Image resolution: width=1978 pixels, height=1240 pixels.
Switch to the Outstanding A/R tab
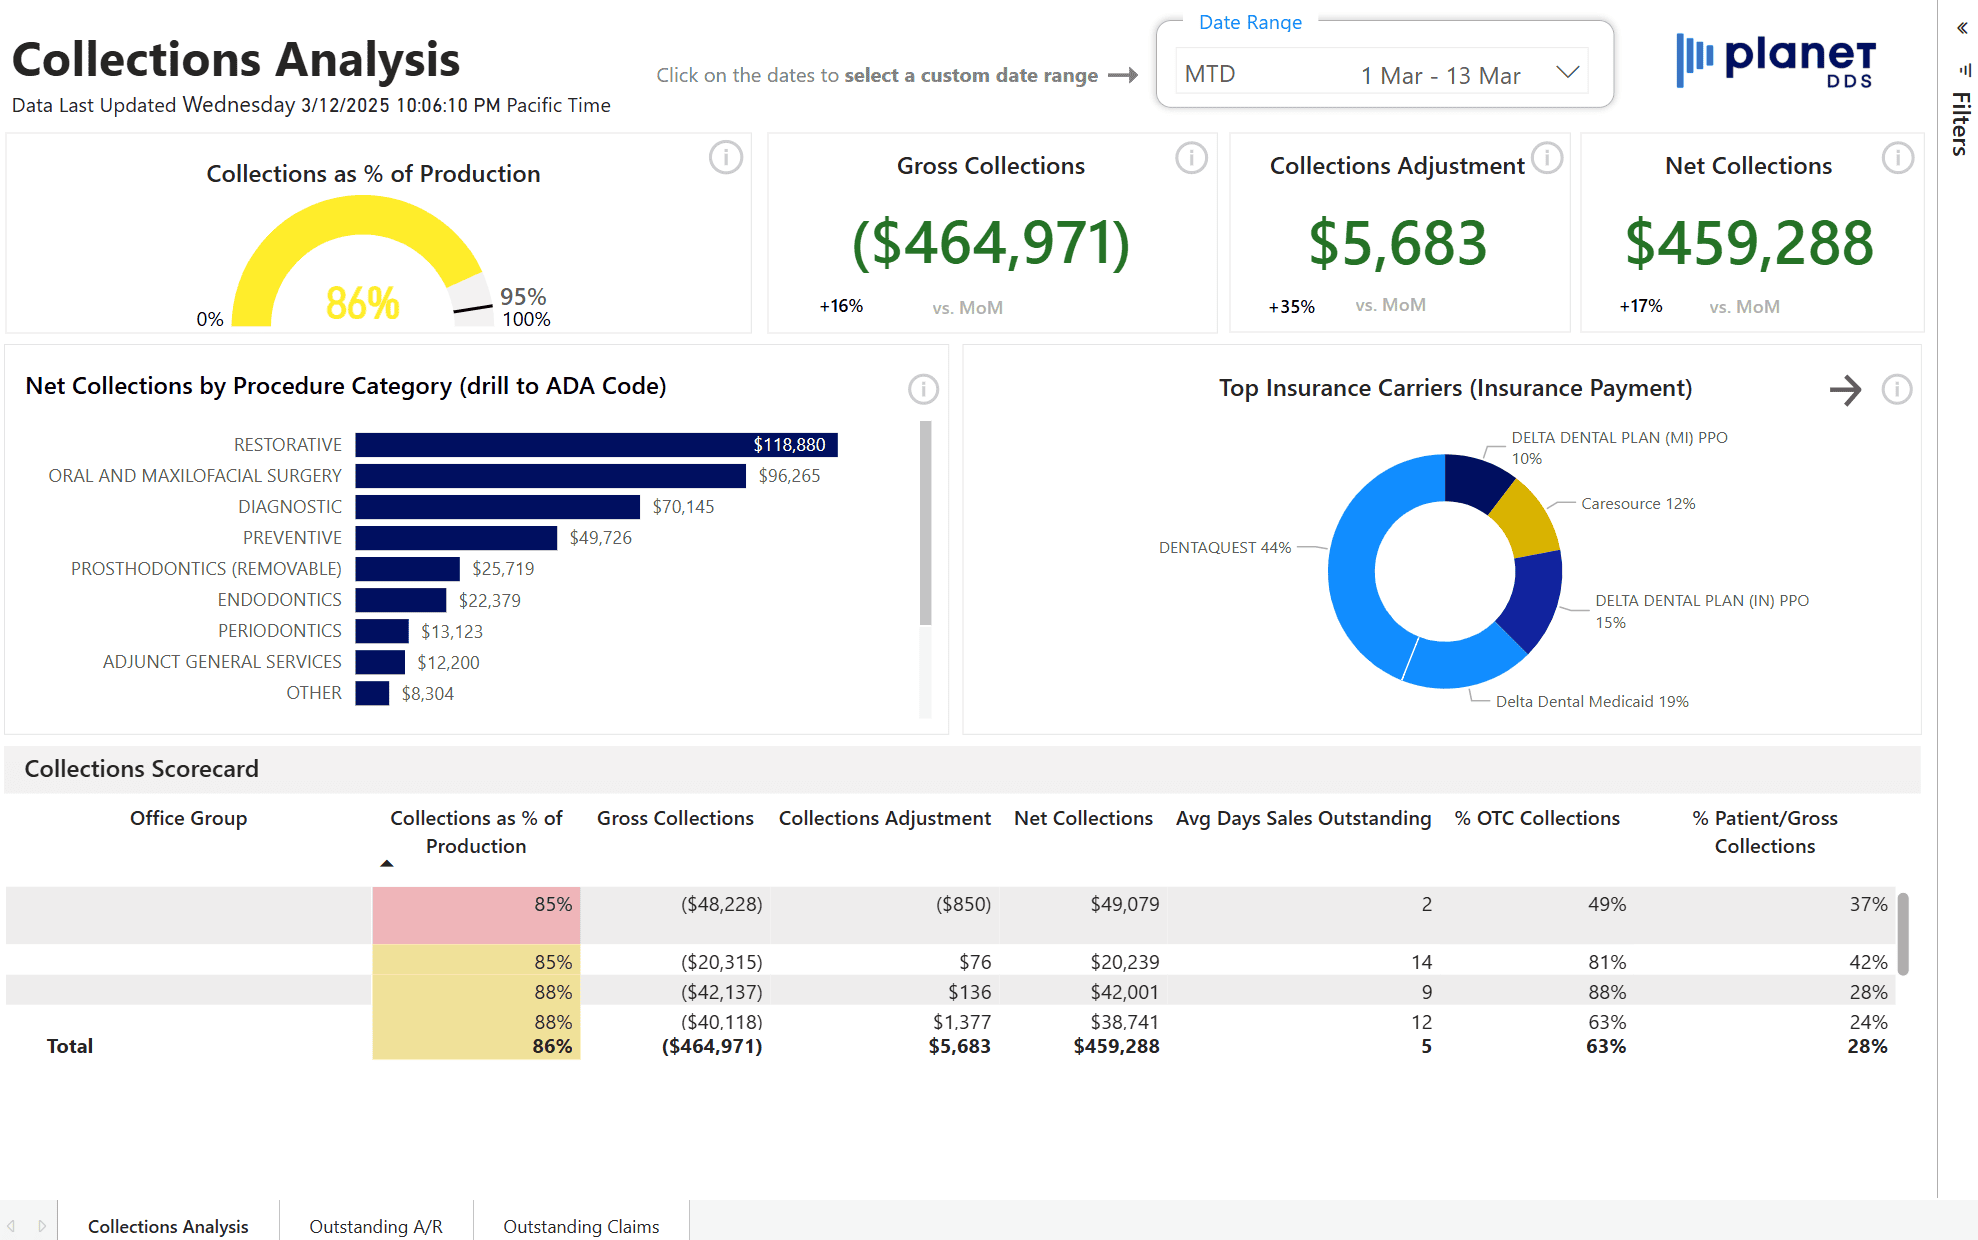[375, 1226]
